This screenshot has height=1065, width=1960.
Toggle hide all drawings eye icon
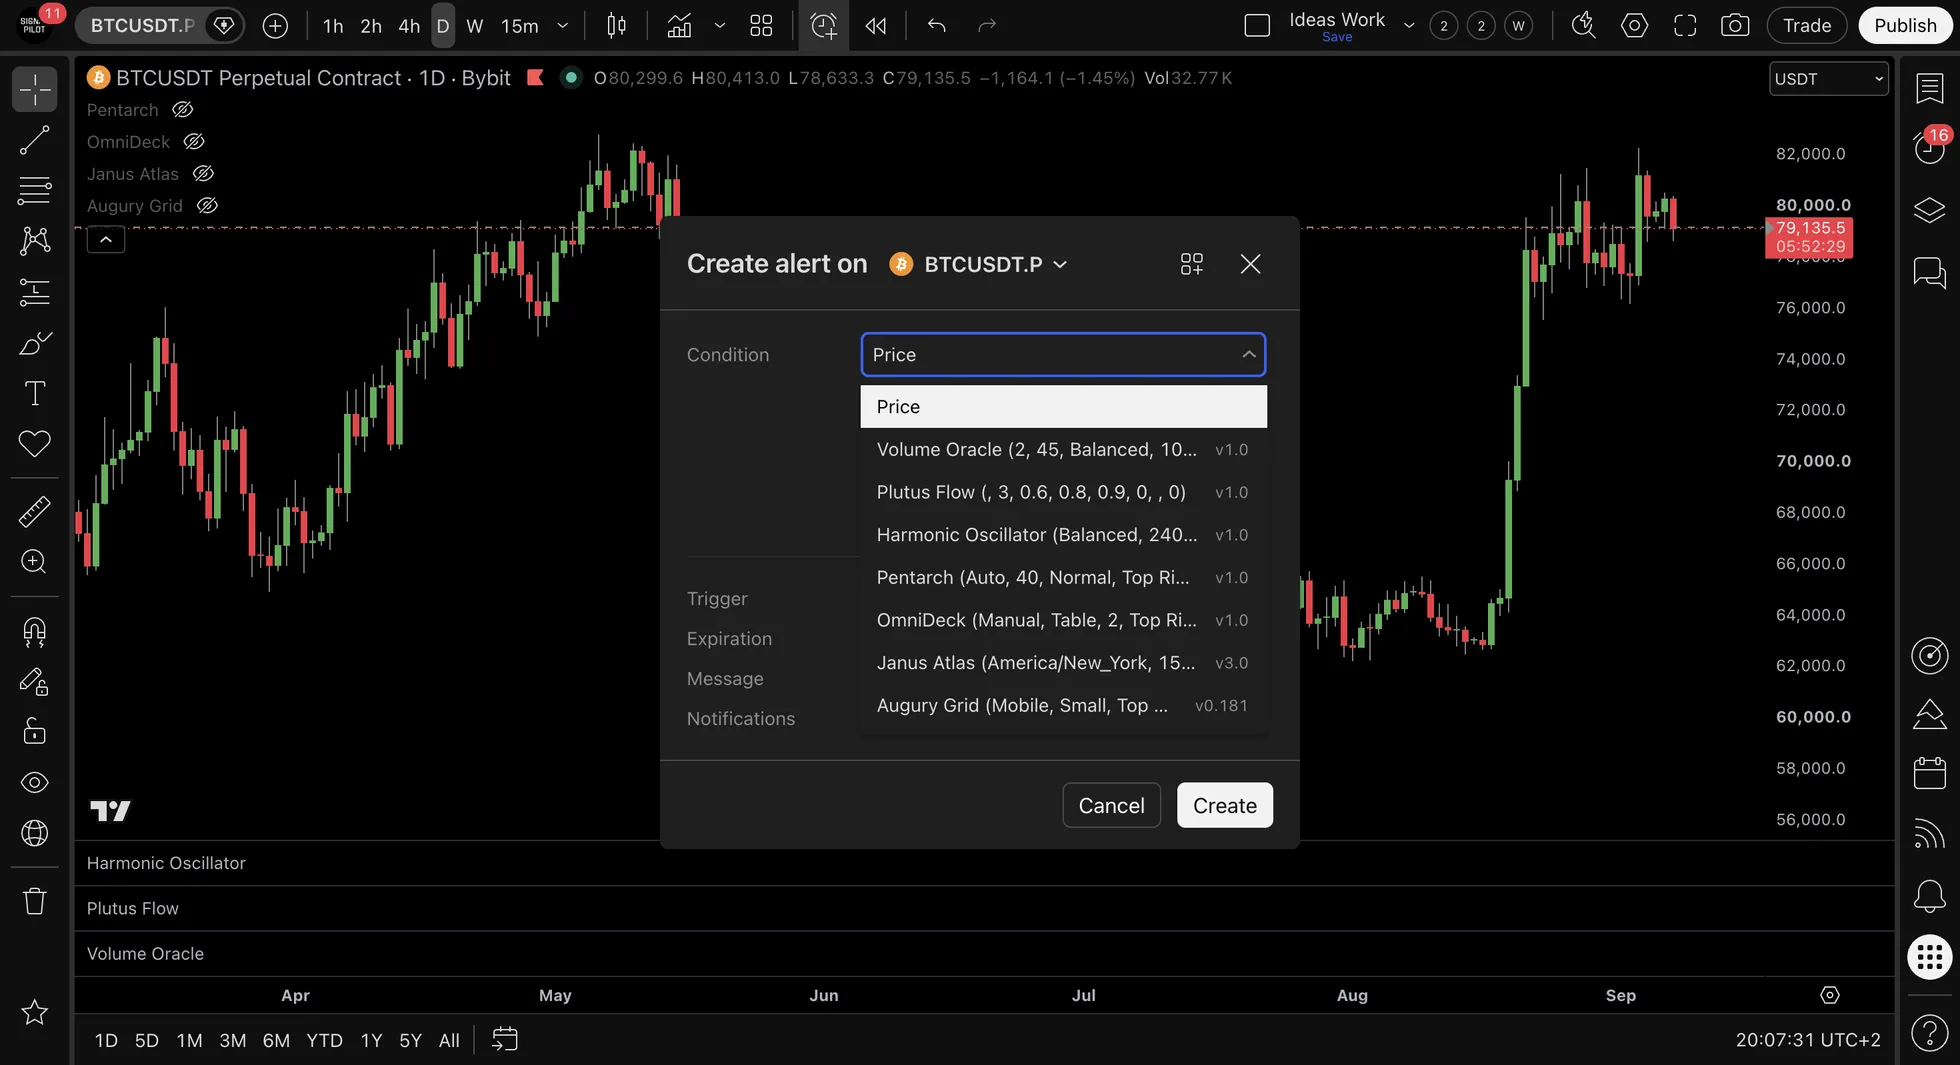point(35,783)
